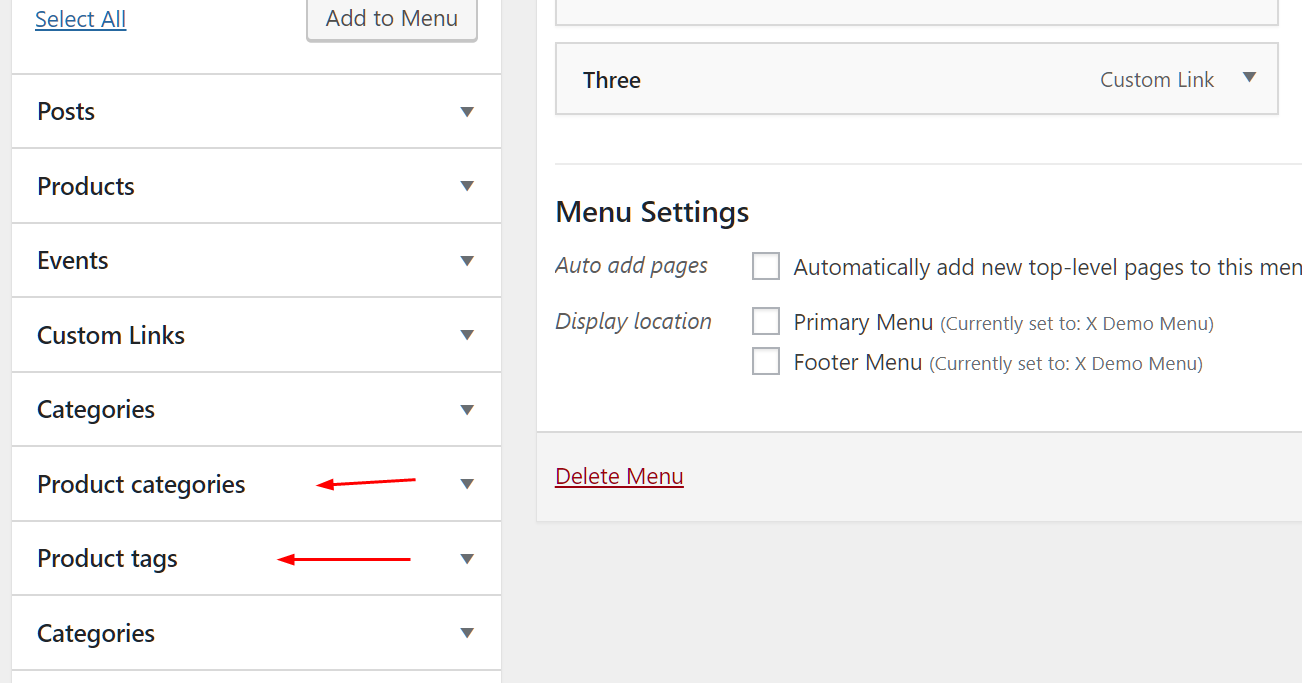The image size is (1302, 683).
Task: Open the Three menu item arrow
Action: [x=1249, y=78]
